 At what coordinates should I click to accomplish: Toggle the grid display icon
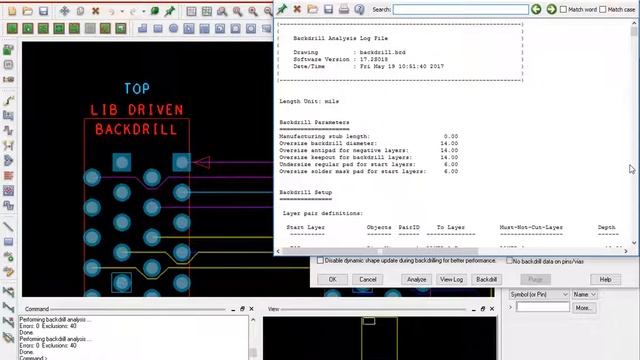pyautogui.click(x=191, y=11)
